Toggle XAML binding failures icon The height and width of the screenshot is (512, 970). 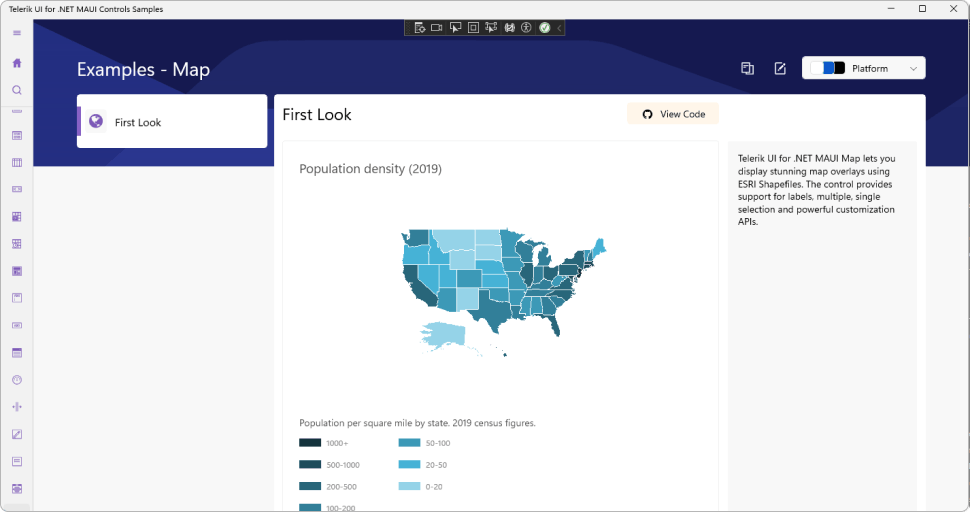(509, 28)
